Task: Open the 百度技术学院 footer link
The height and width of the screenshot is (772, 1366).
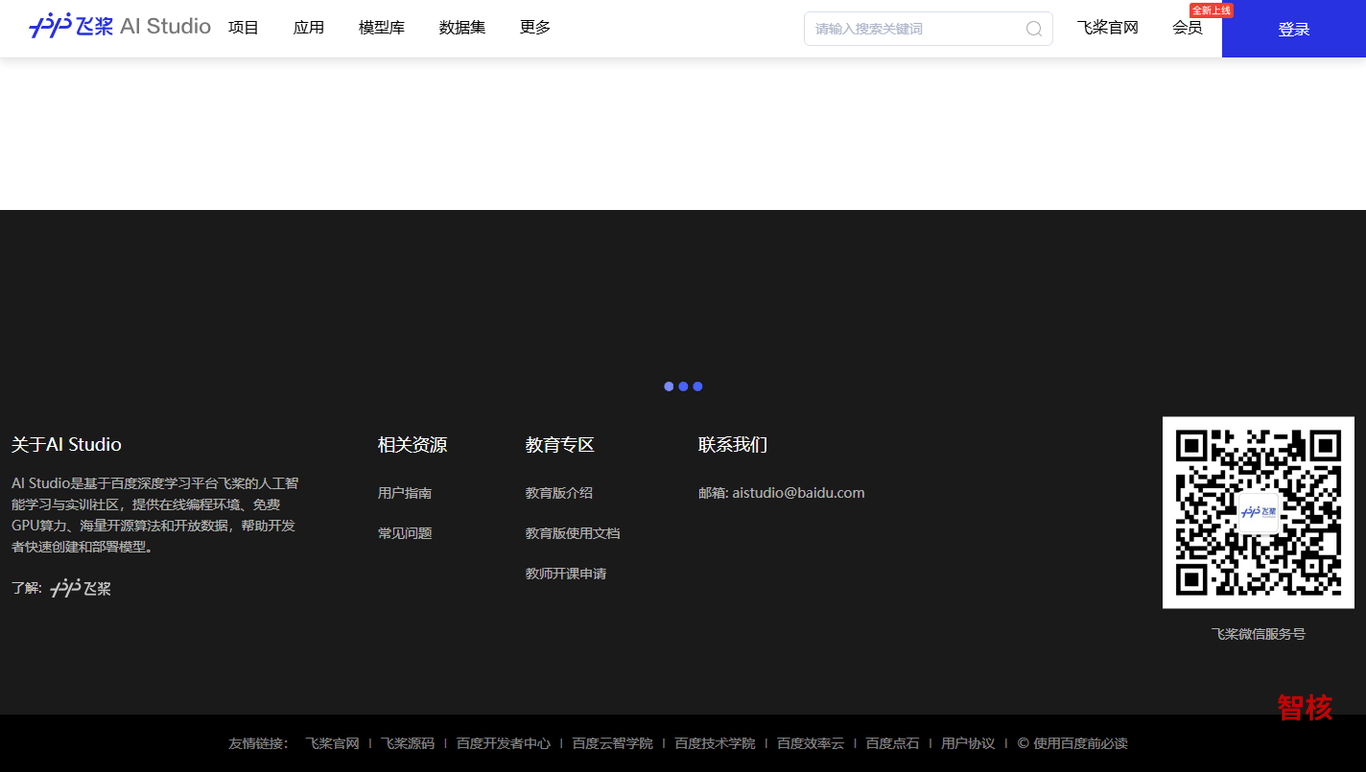Action: click(715, 744)
